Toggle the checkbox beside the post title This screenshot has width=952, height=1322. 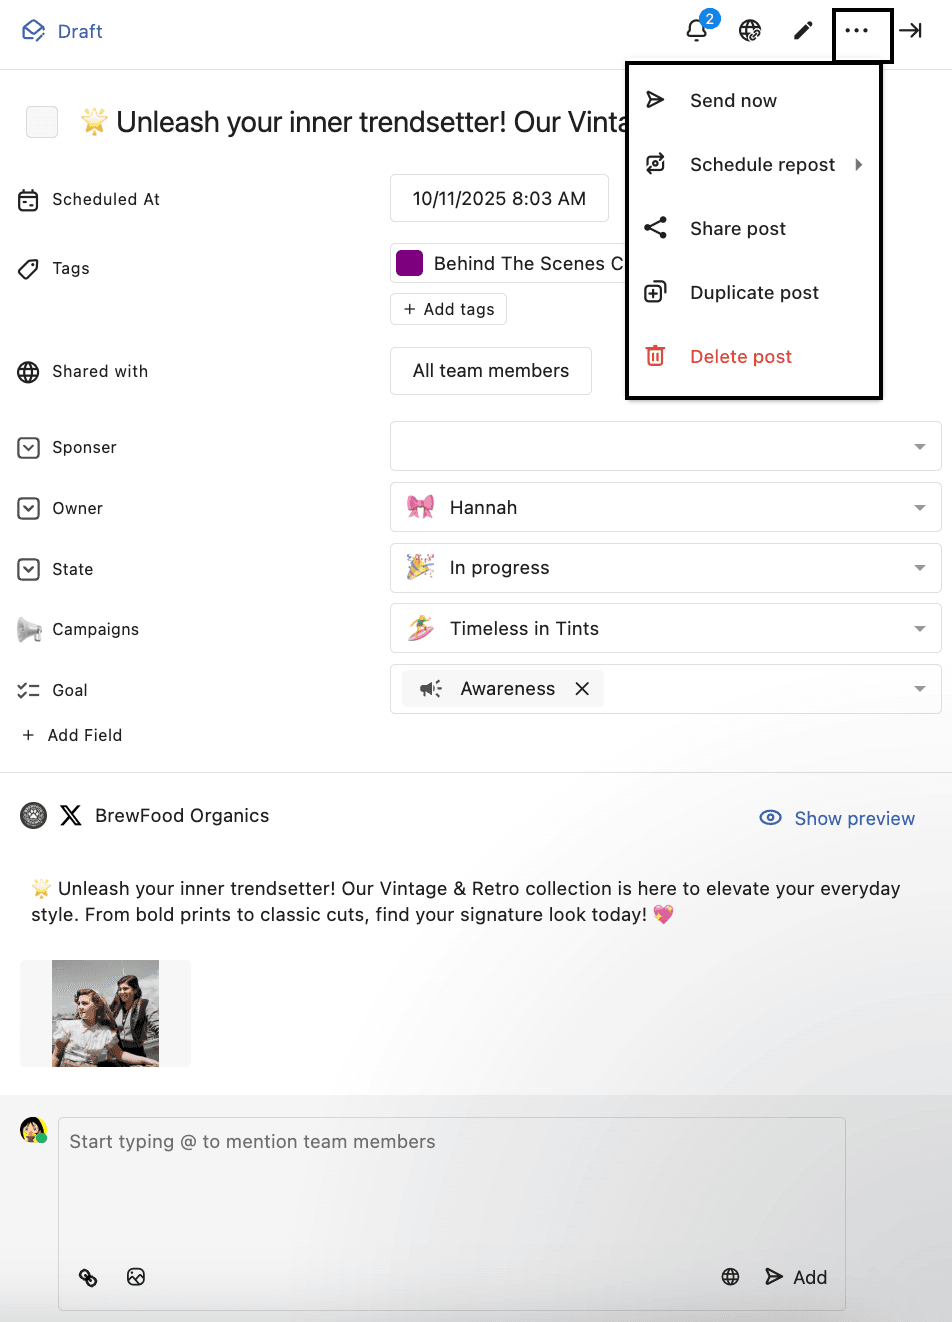coord(42,122)
